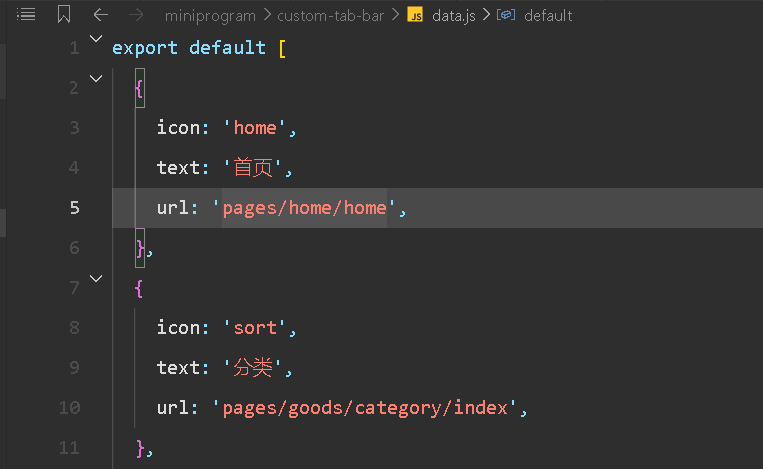Click the opening yellow bracket on line 1
Viewport: 763px width, 469px height.
282,49
